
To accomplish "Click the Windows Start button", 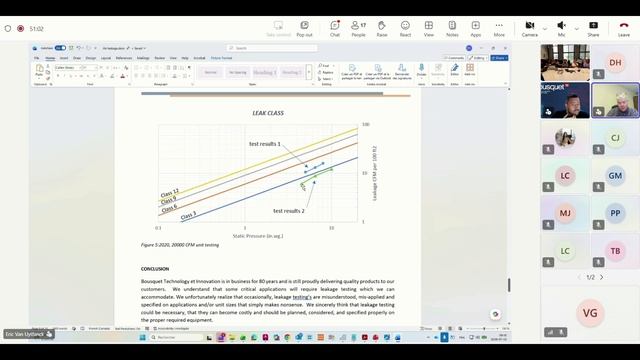I will click(142, 337).
